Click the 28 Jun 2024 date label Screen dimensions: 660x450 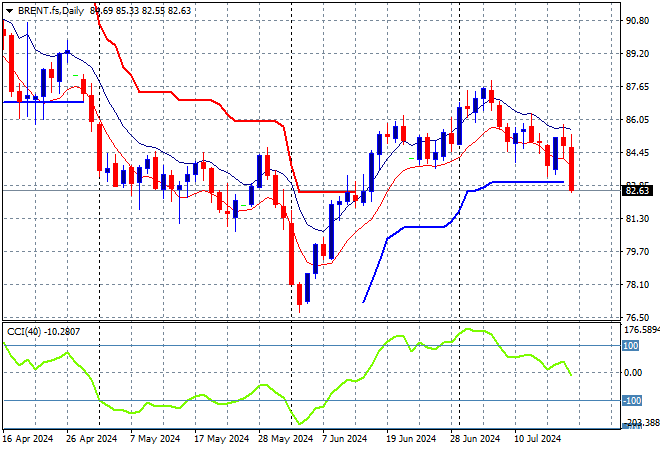pos(476,438)
